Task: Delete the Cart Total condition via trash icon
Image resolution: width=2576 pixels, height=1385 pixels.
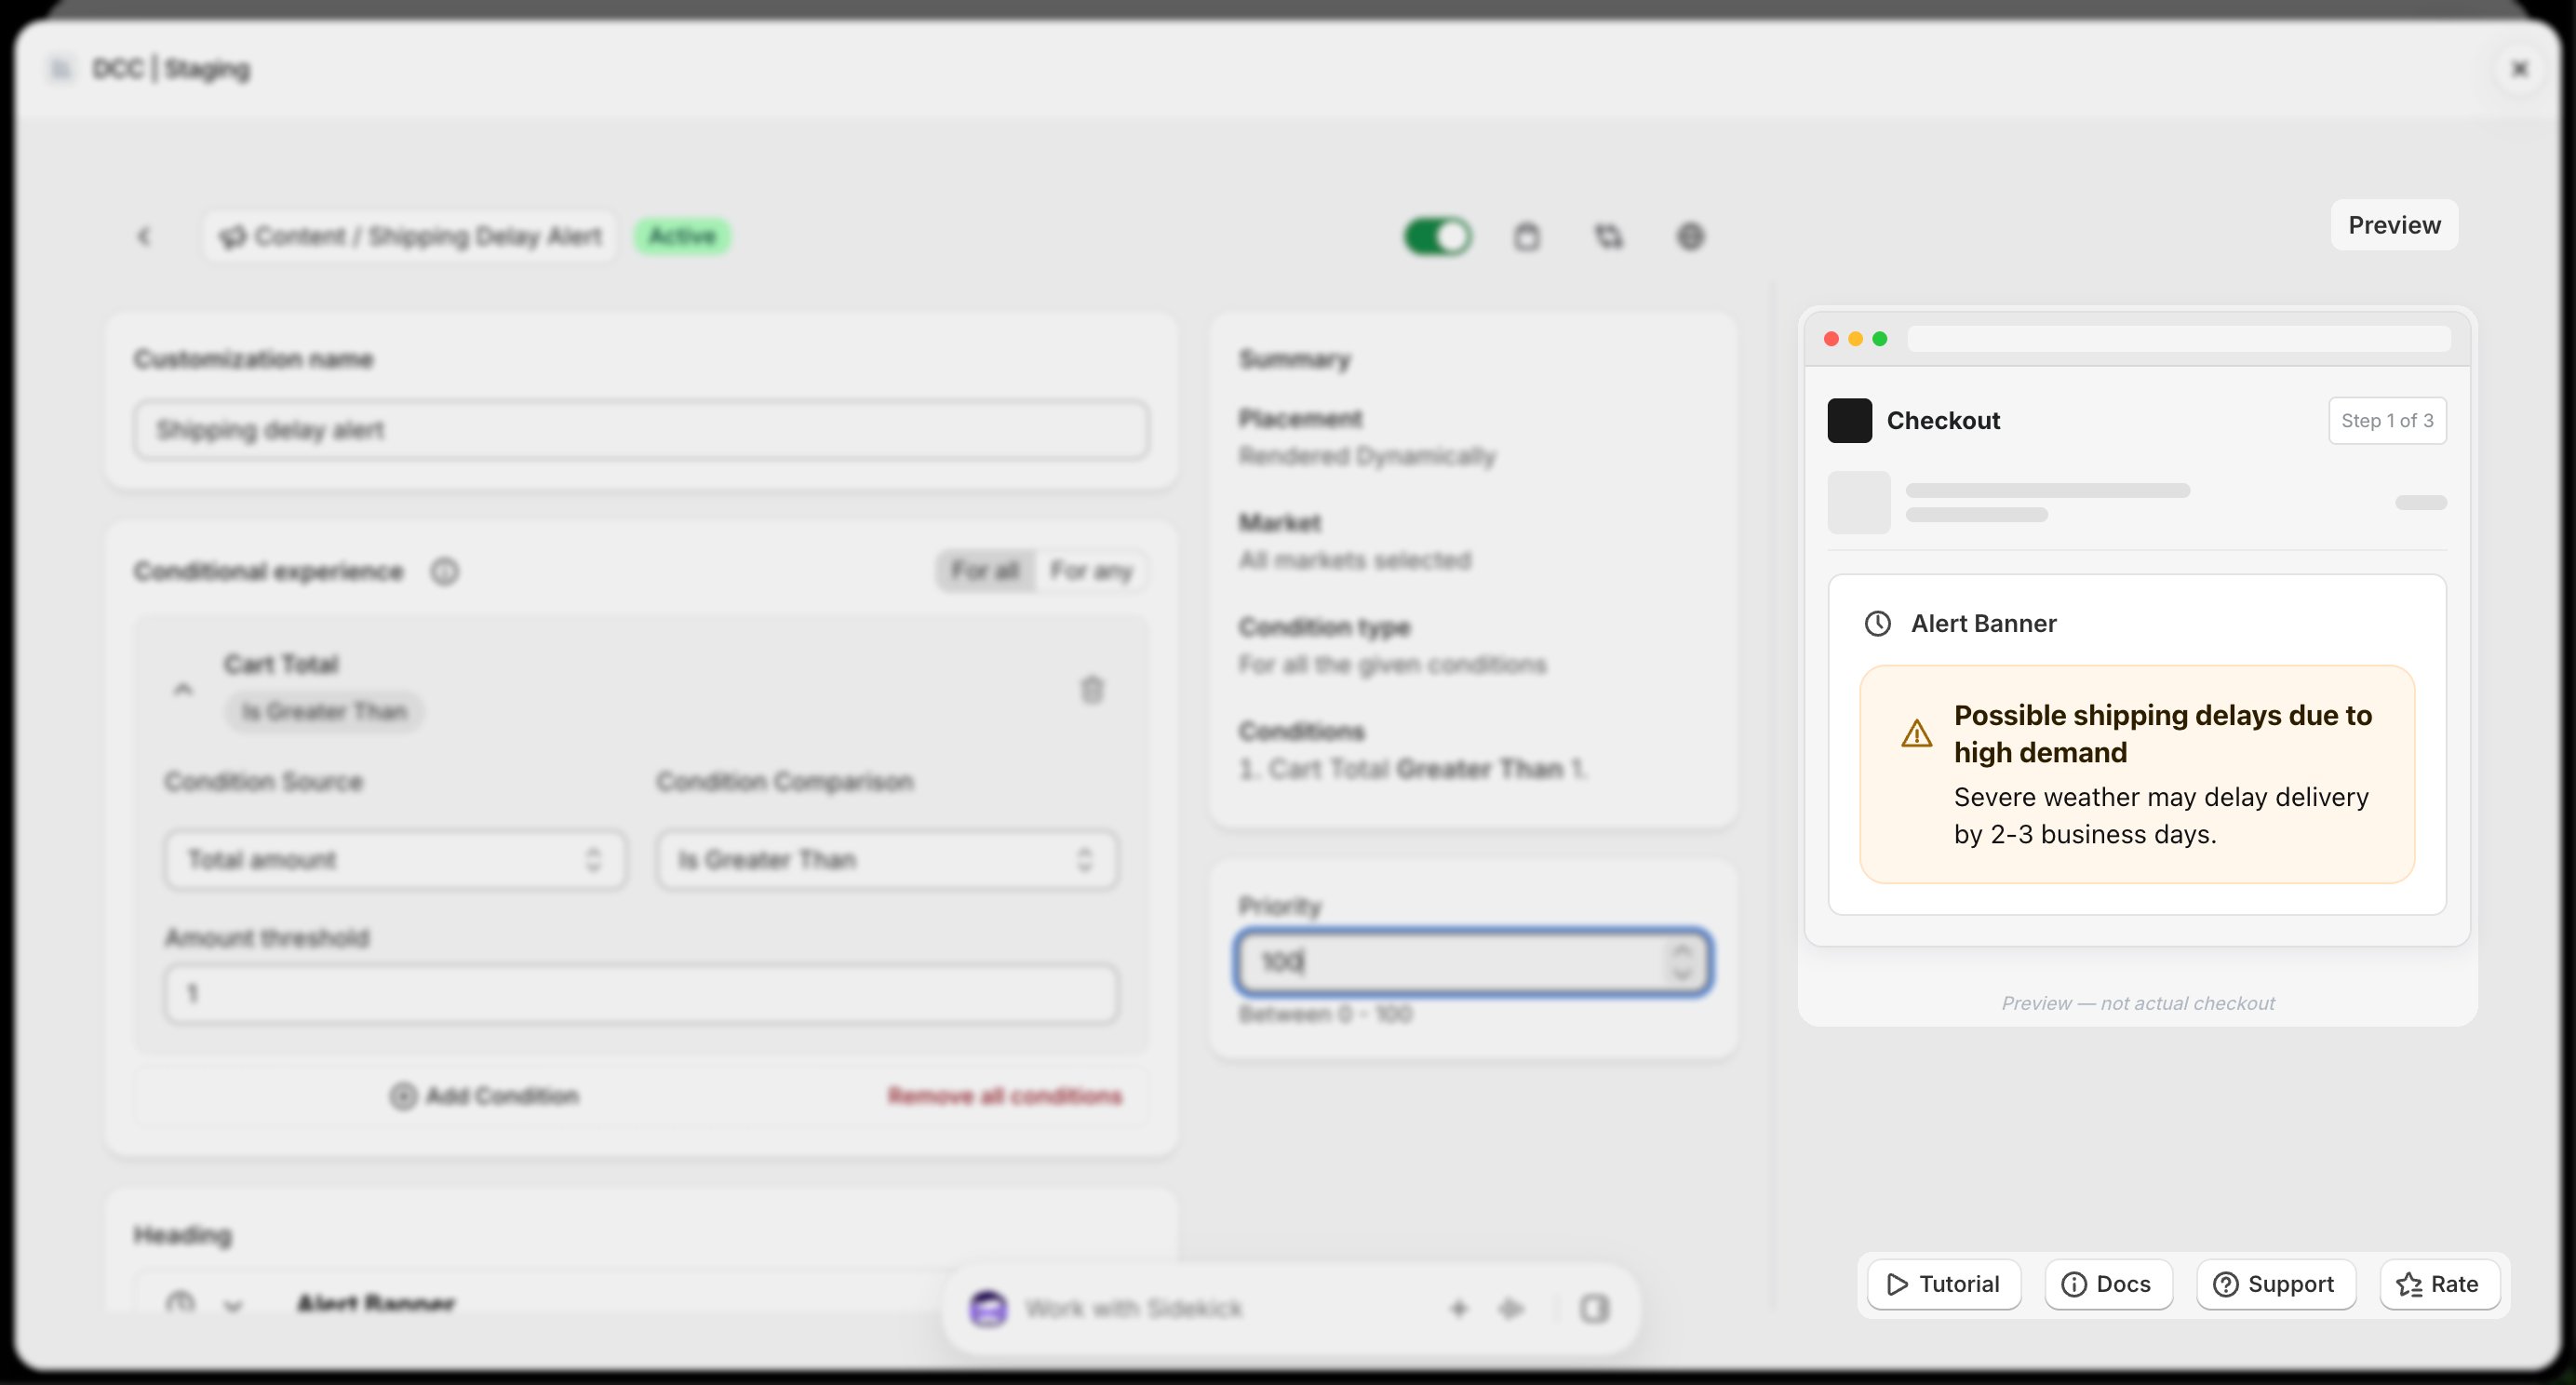Action: click(1092, 689)
